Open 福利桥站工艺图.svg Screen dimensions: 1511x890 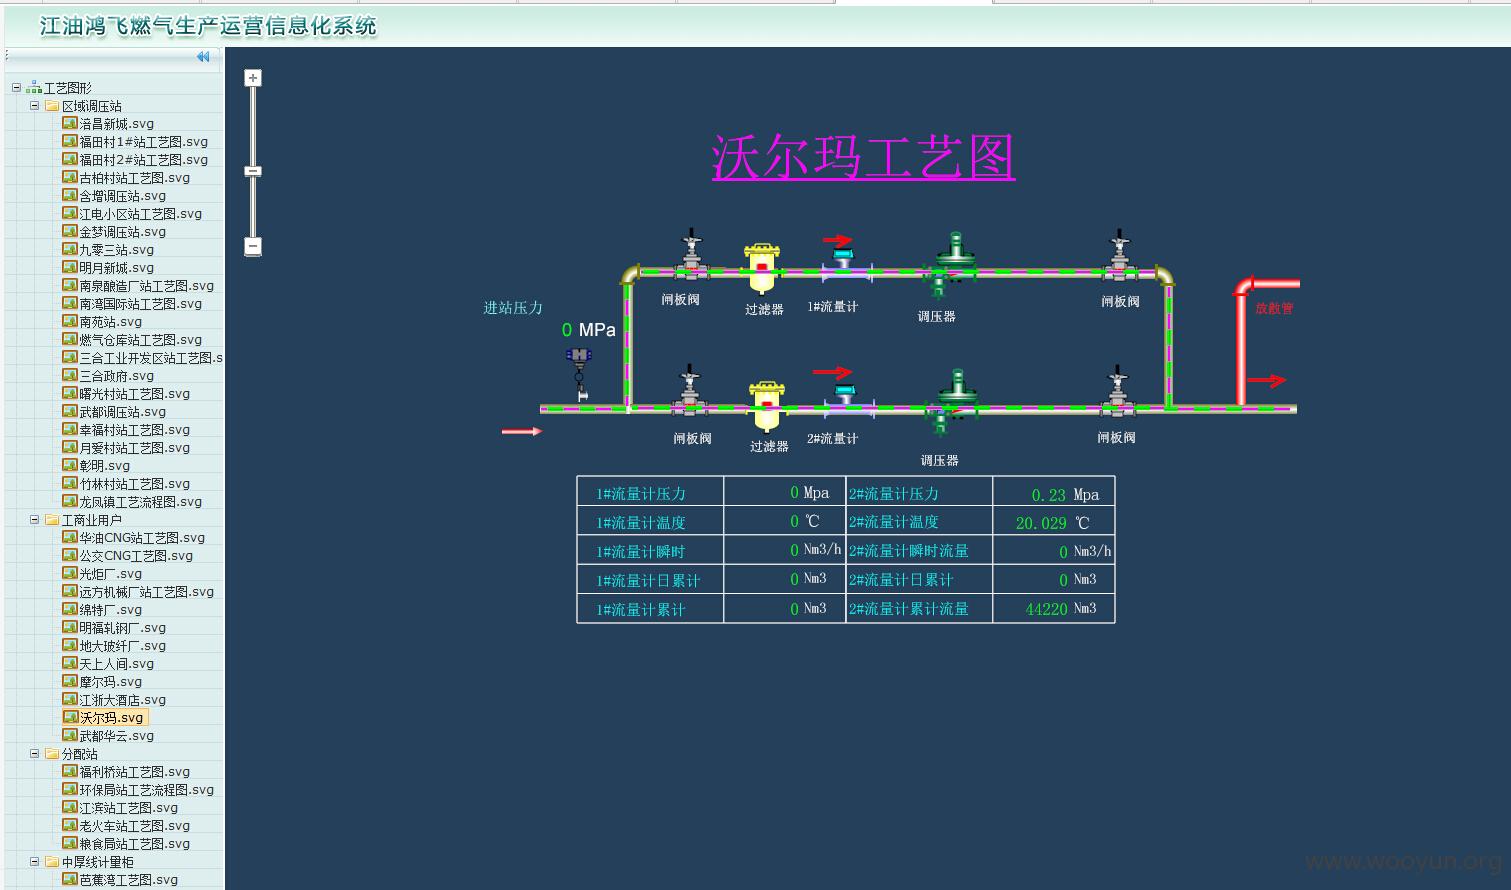click(135, 772)
